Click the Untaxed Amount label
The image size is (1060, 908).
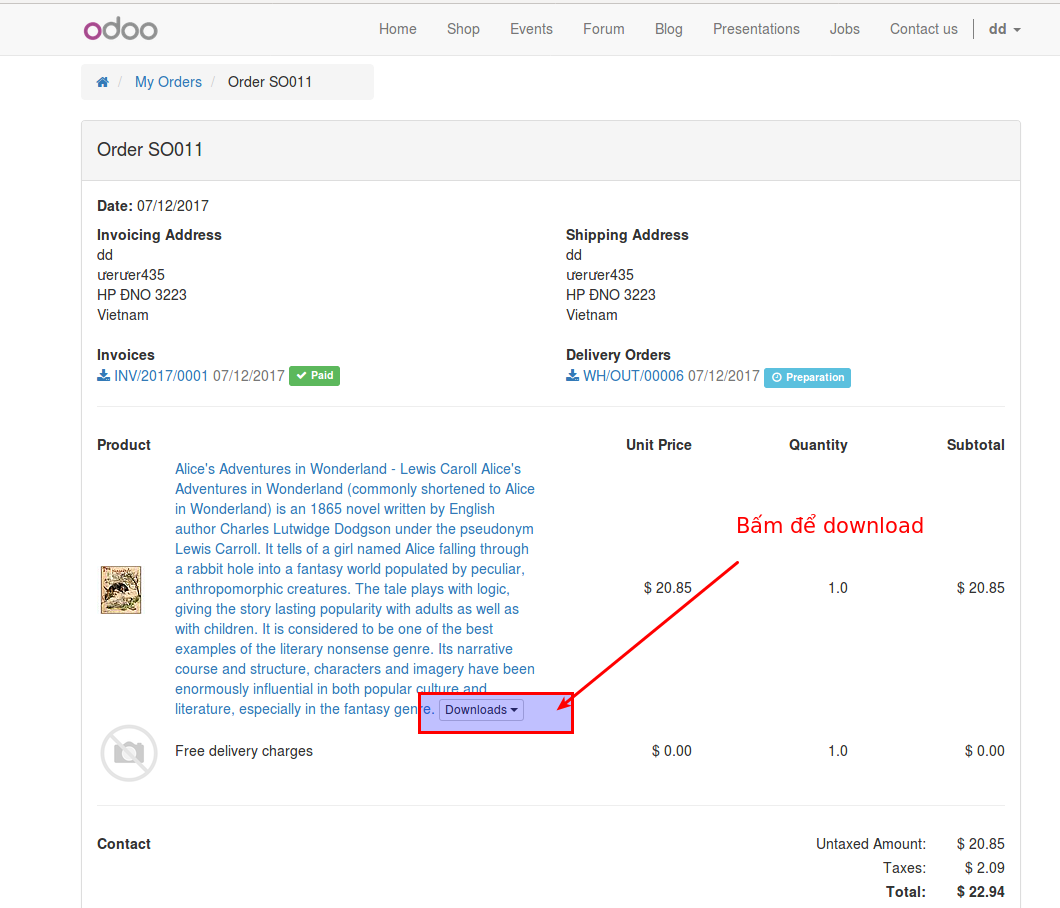(x=871, y=844)
